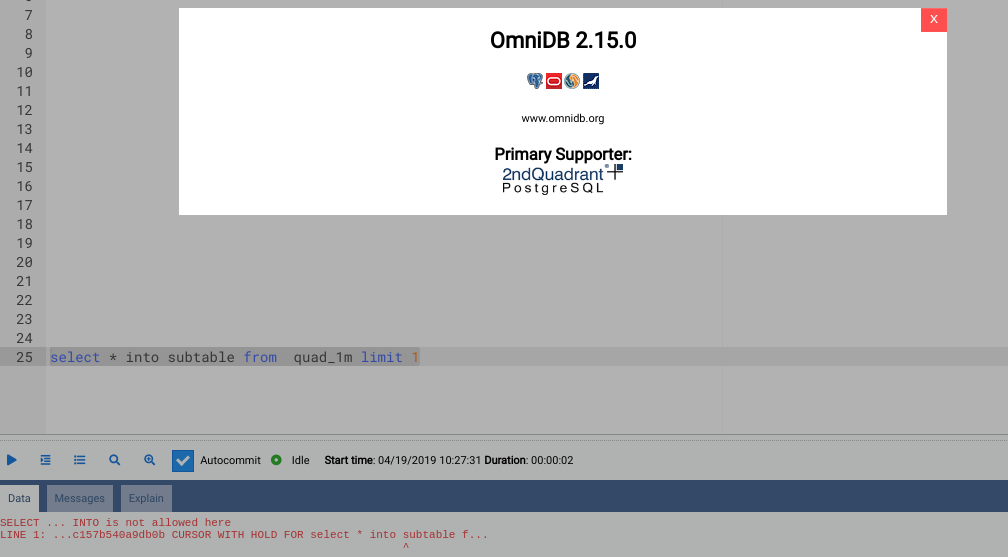Click the green Idle status indicator
Screen dimensions: 1008x557
(x=276, y=460)
